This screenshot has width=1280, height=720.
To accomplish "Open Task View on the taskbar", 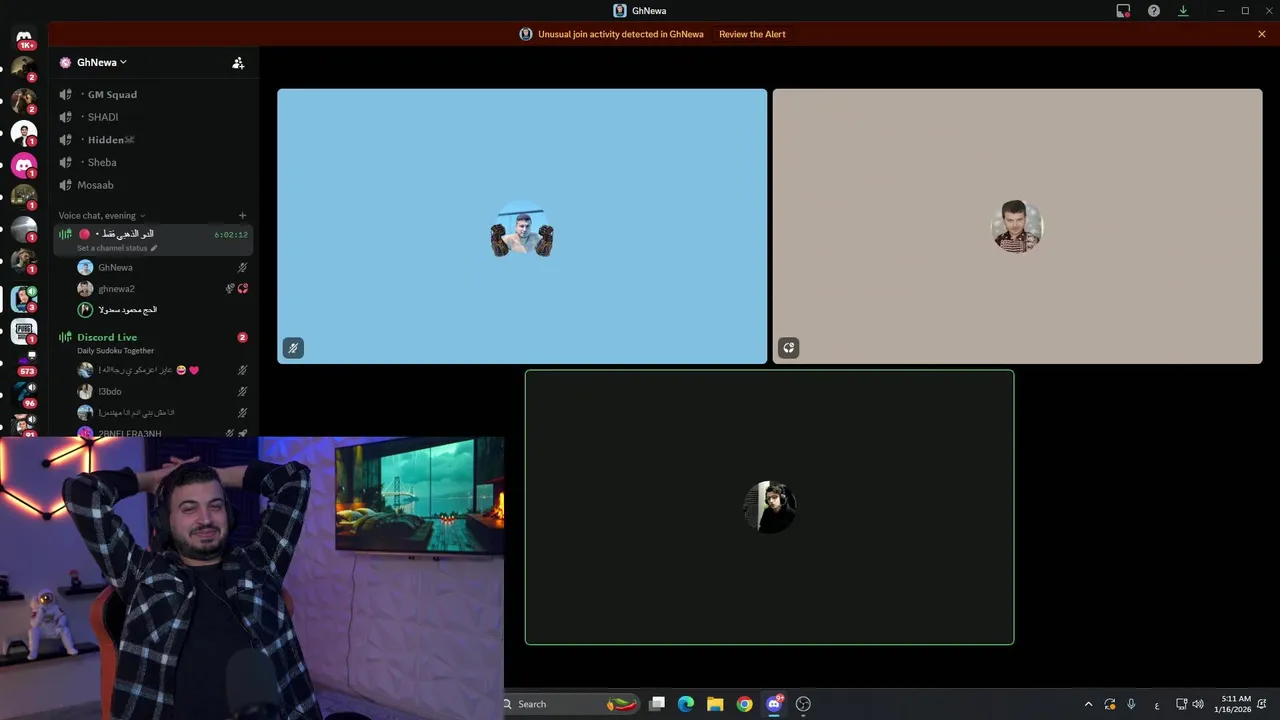I will [657, 704].
